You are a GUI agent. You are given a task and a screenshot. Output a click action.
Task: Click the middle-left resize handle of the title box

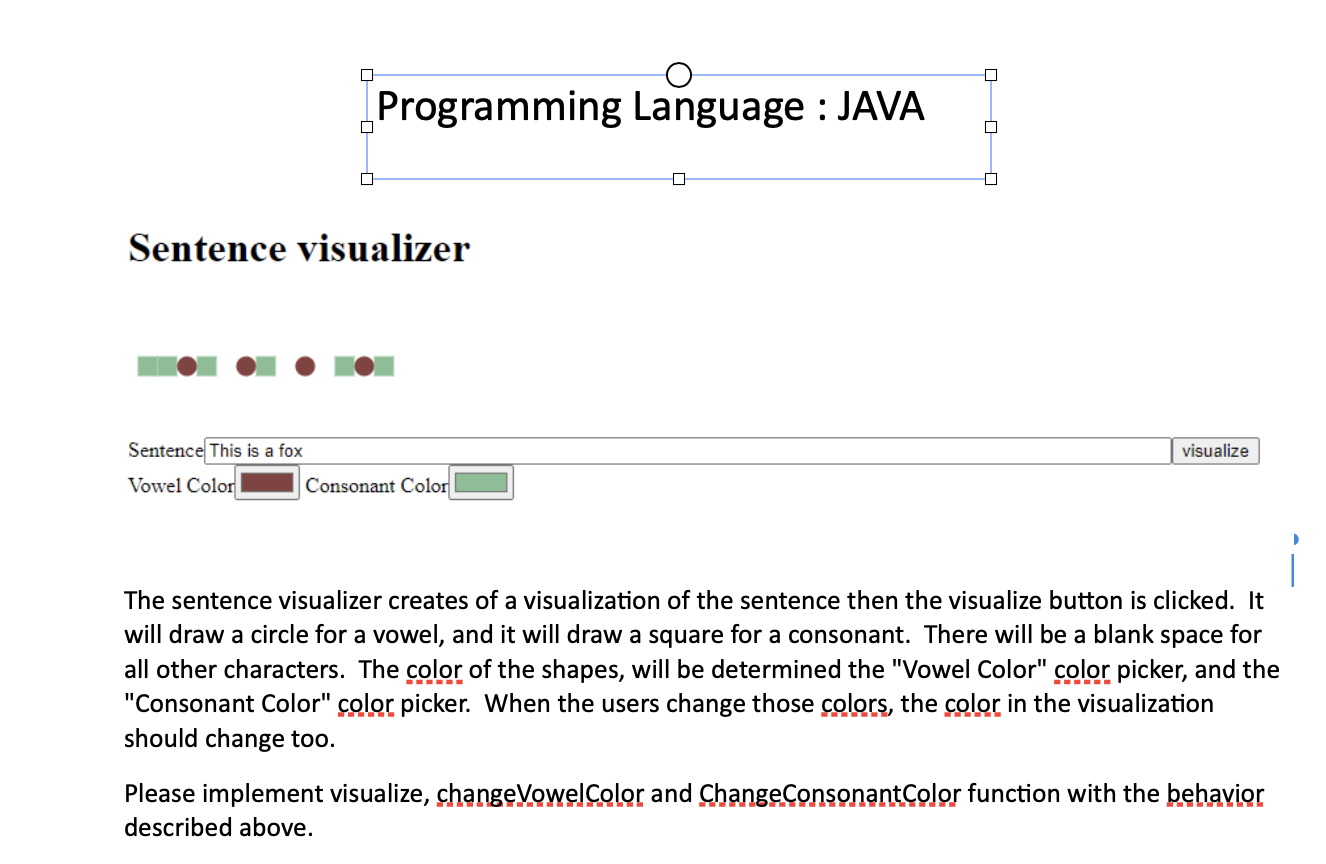[366, 126]
